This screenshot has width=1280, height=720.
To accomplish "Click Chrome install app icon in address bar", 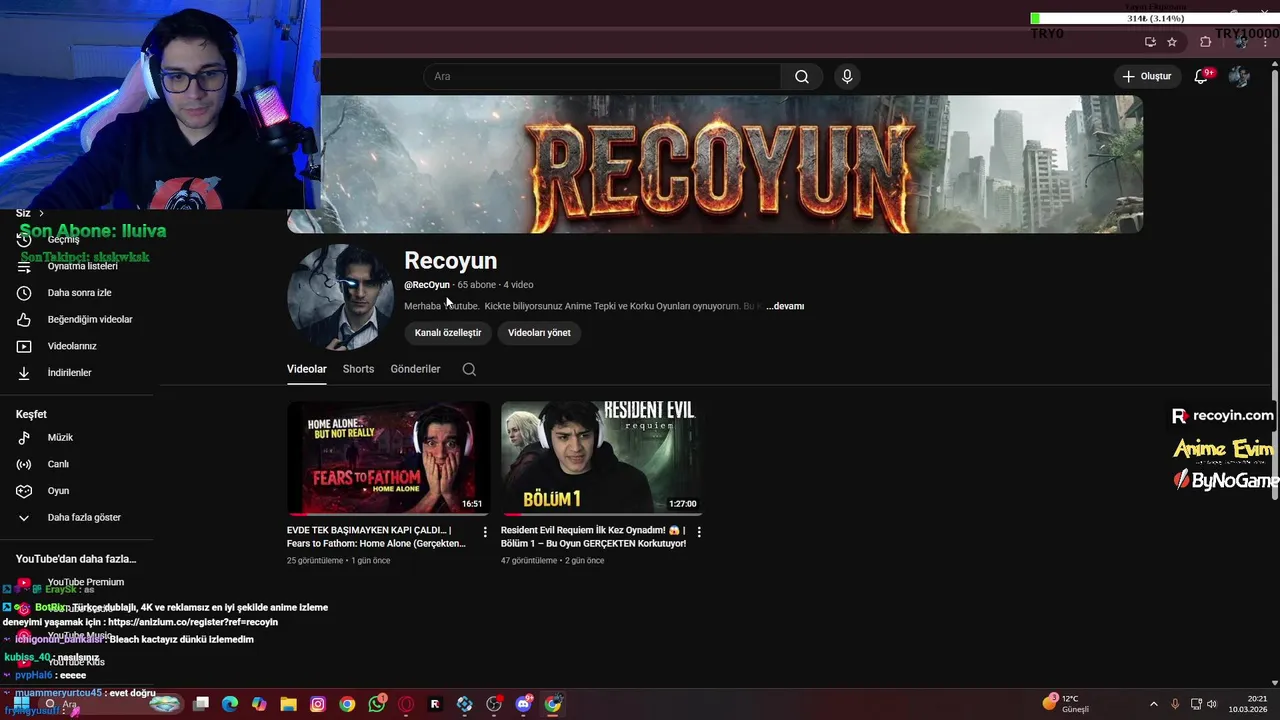I will coord(1150,42).
